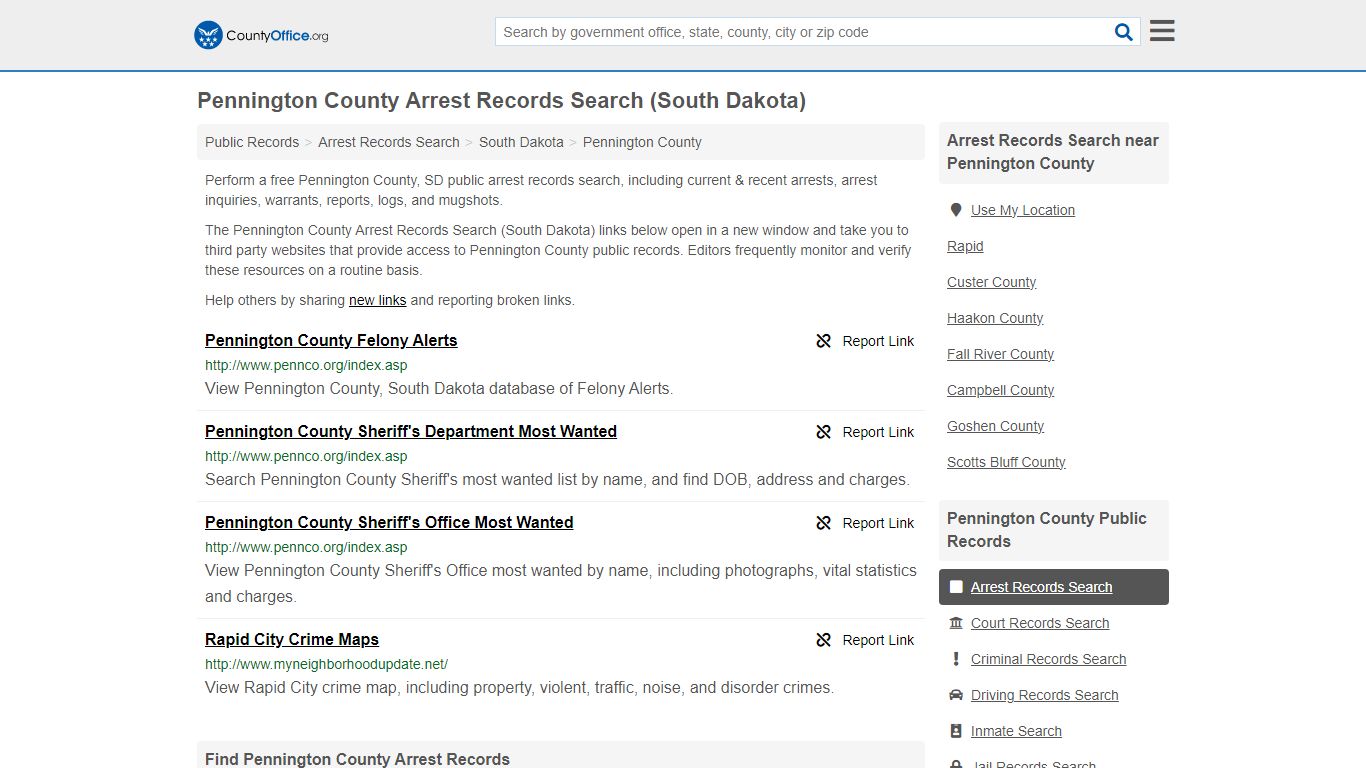Select Court Records Search in sidebar

pyautogui.click(x=1040, y=623)
